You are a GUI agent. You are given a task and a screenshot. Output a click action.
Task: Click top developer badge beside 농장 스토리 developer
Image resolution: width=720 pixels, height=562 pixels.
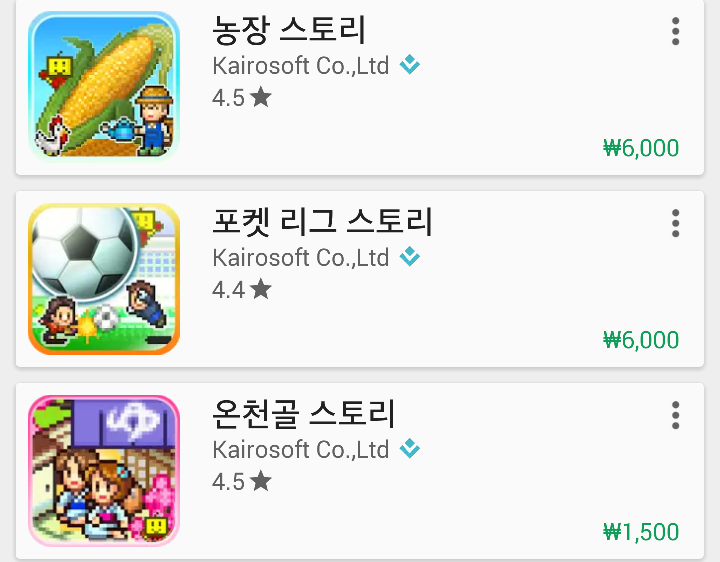(x=410, y=65)
